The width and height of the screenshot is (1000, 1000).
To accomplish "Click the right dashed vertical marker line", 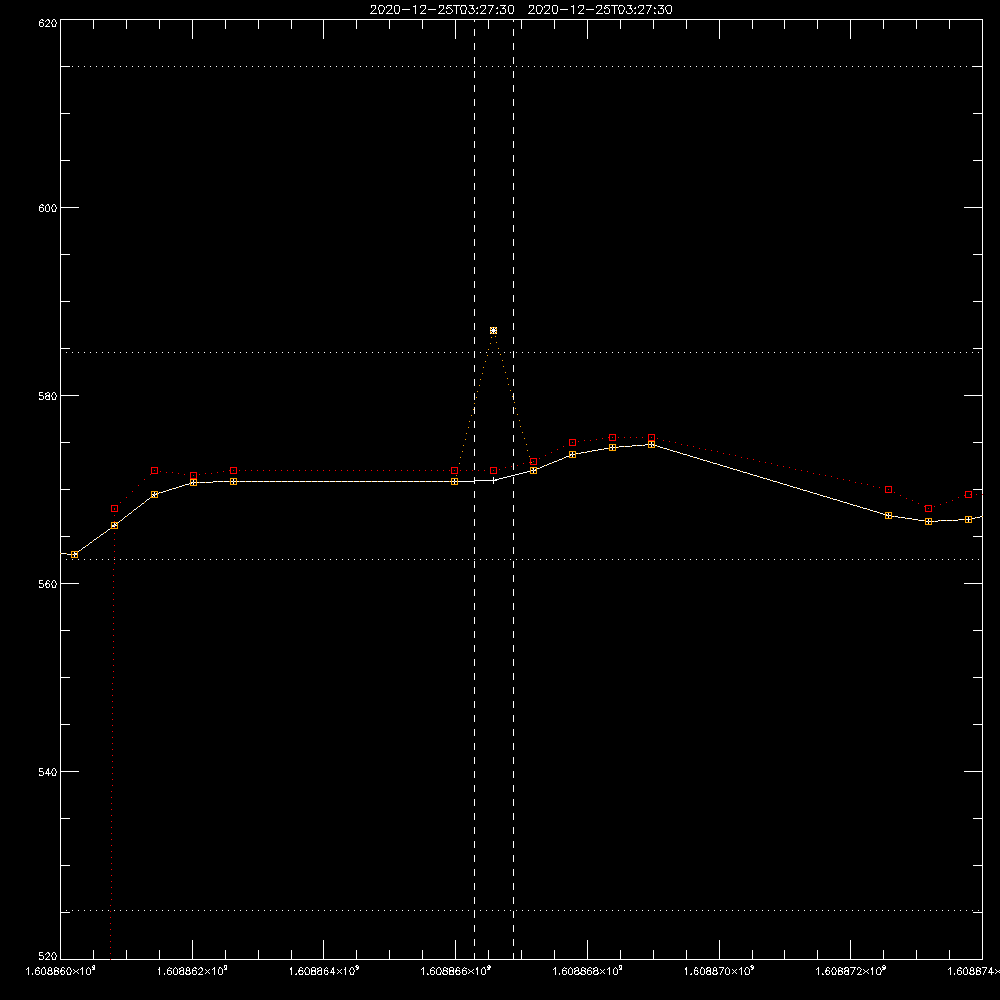I will click(x=513, y=489).
